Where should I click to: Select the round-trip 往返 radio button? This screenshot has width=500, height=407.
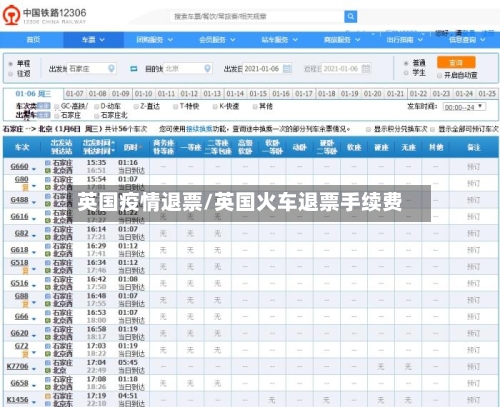[11, 74]
